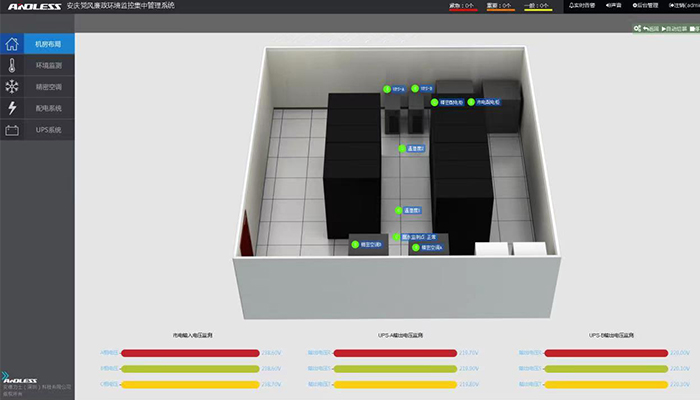Click the 漏水监测点 leak sensor marker
Viewport: 700px width, 400px height.
click(x=395, y=237)
